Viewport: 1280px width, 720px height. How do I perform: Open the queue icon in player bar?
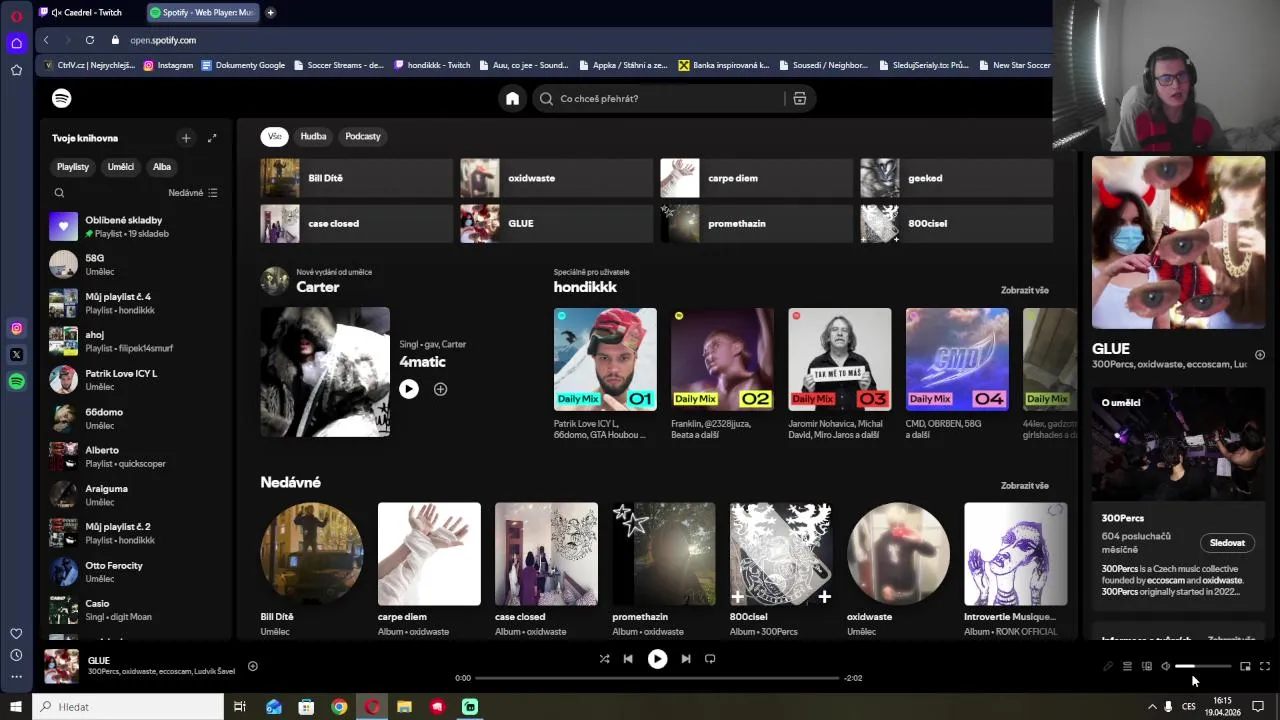point(1127,666)
